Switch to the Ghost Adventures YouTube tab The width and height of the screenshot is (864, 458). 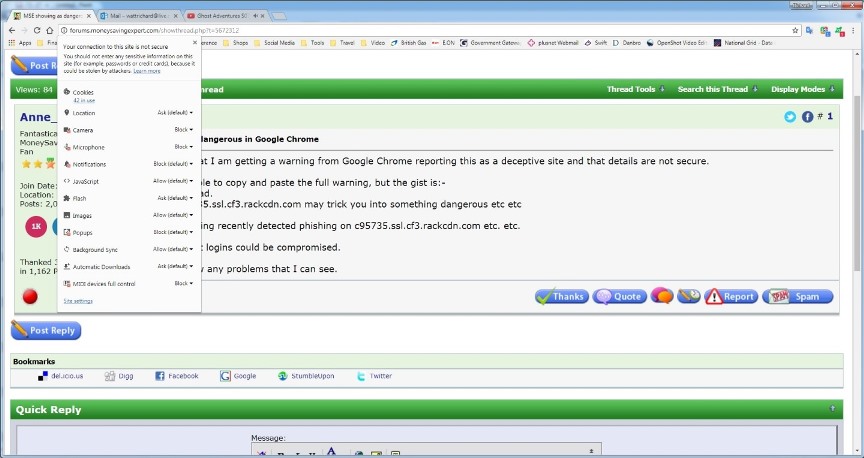click(225, 16)
